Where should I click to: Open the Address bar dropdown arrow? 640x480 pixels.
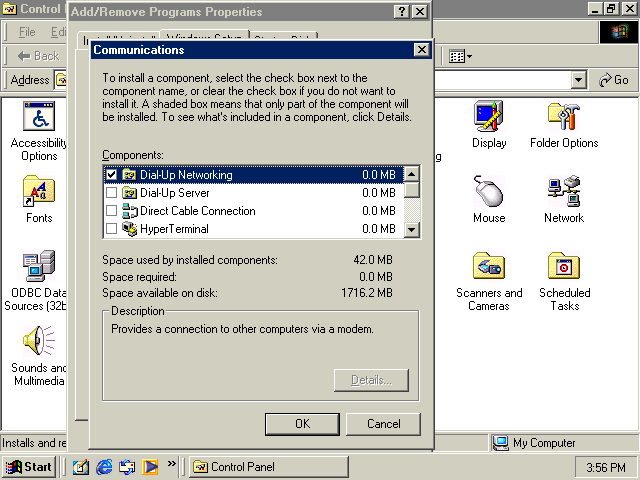coord(578,80)
